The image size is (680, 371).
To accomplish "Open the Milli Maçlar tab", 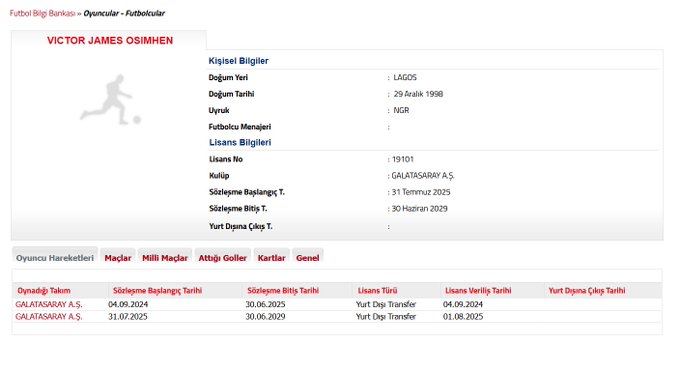I will coord(165,258).
